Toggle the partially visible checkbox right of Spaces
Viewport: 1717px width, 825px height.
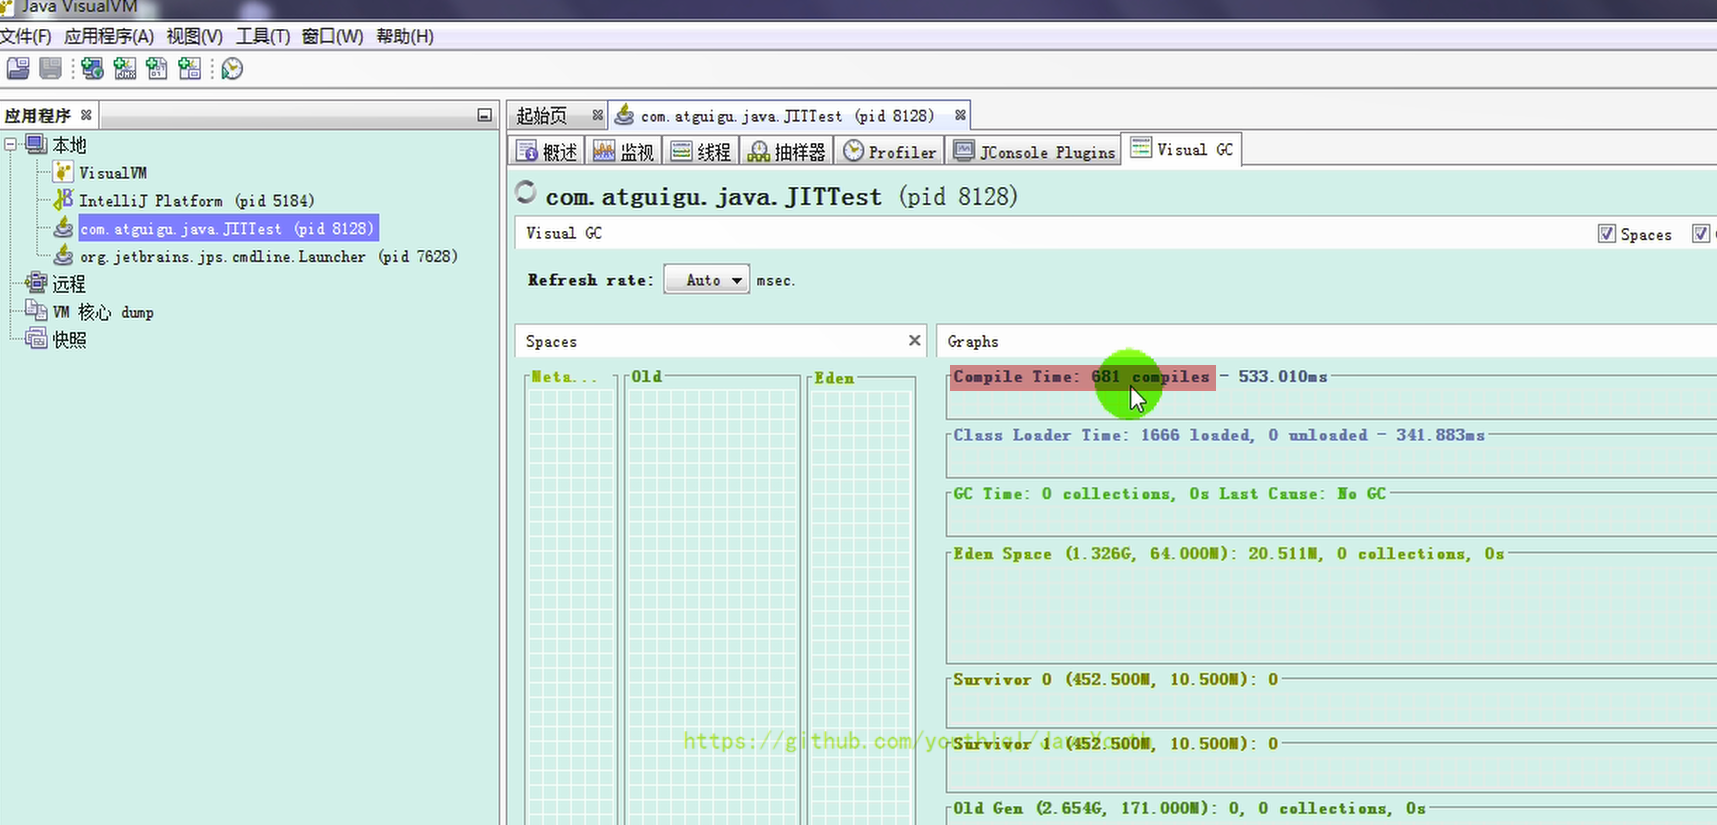(x=1700, y=234)
